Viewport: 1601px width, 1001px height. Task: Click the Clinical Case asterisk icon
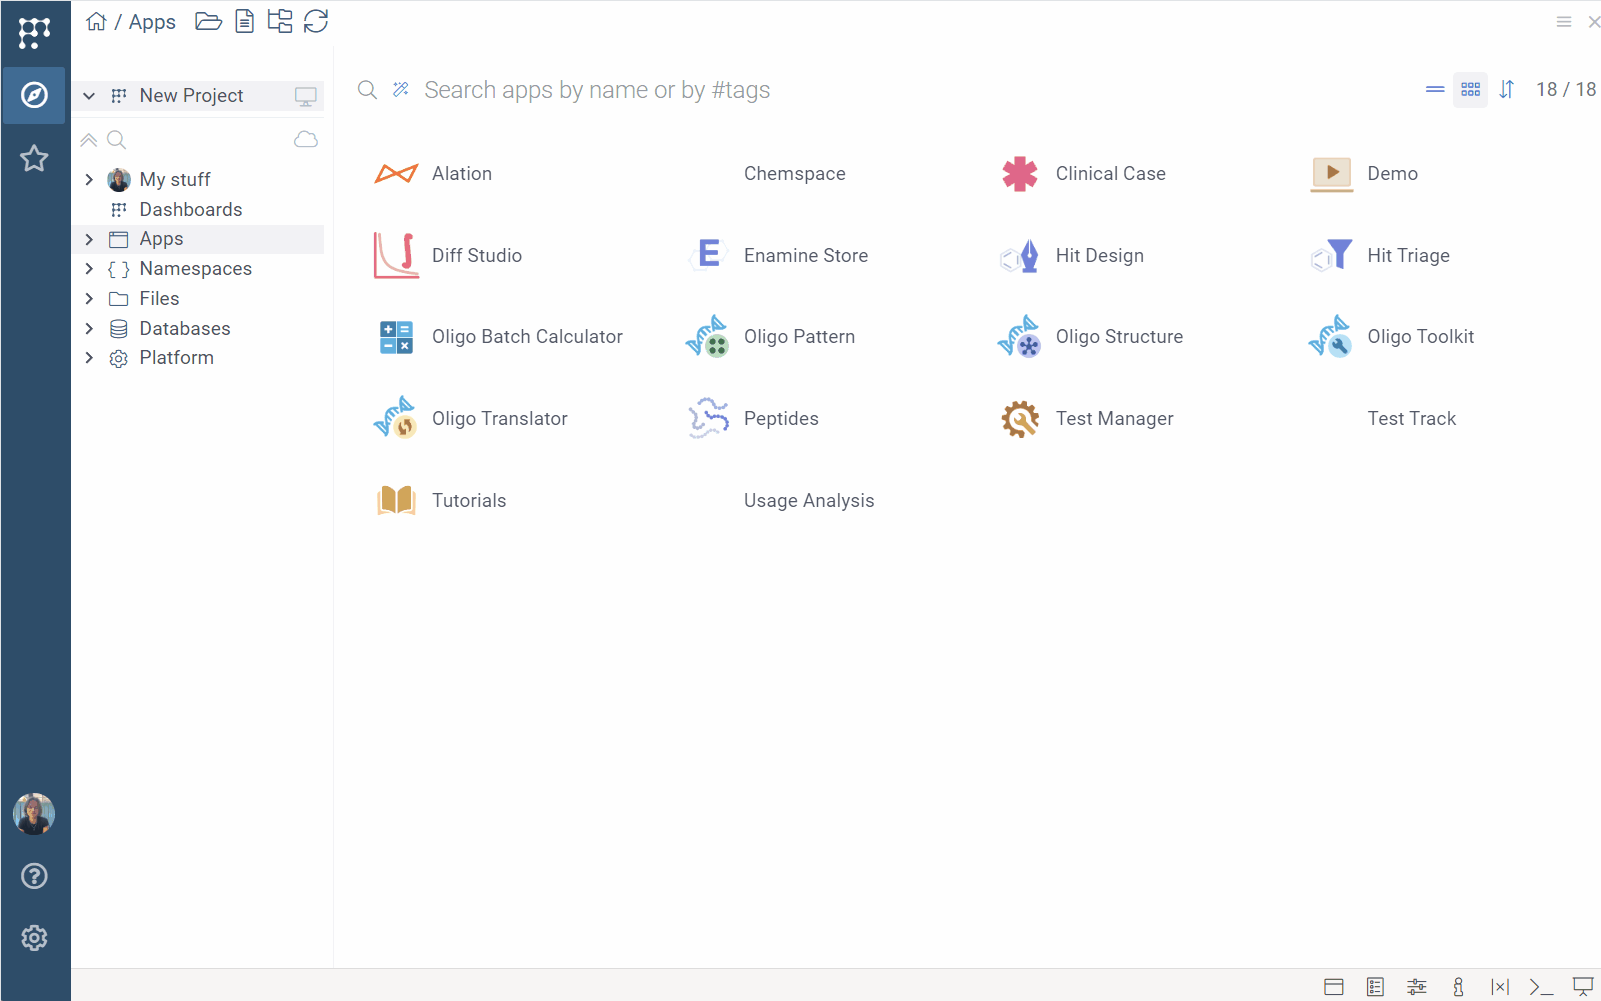coord(1020,174)
